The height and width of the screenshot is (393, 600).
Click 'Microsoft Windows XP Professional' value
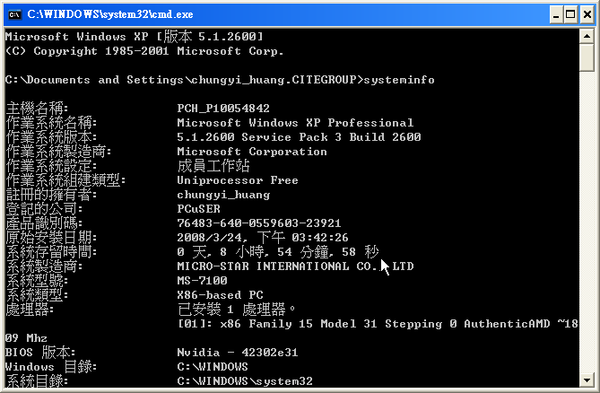tap(295, 123)
